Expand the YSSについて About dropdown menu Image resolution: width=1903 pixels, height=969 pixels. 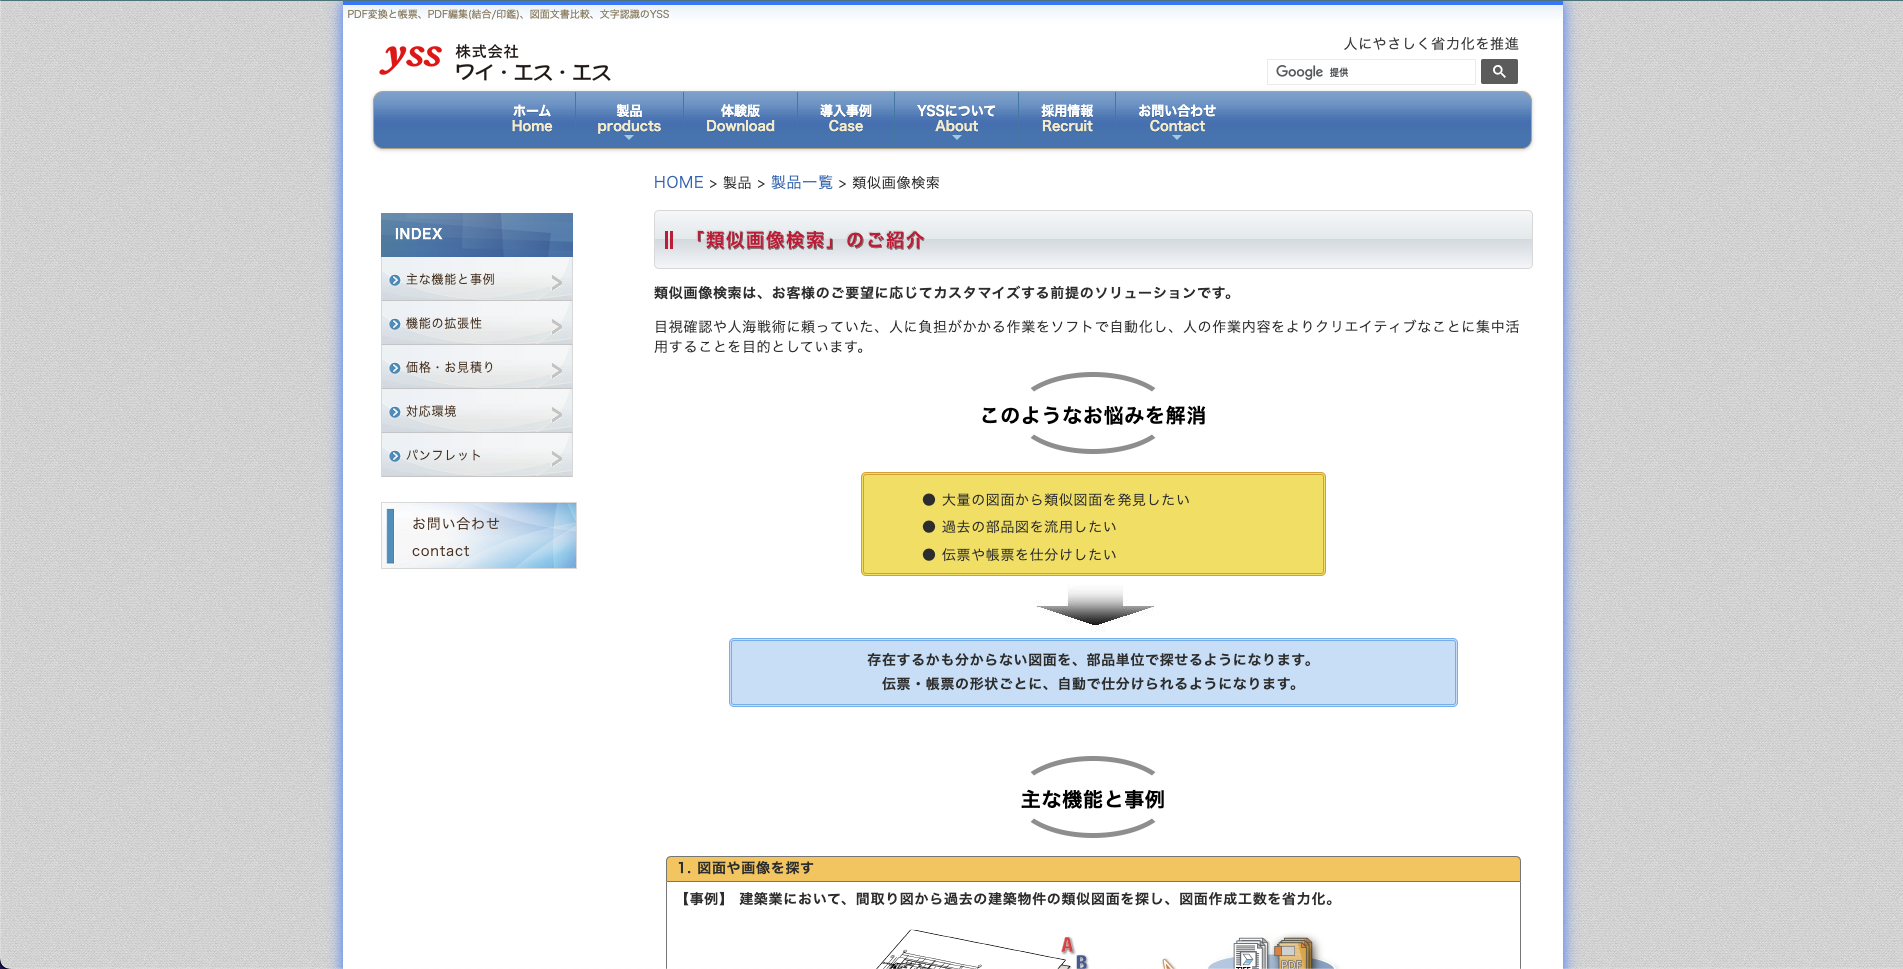click(x=956, y=119)
